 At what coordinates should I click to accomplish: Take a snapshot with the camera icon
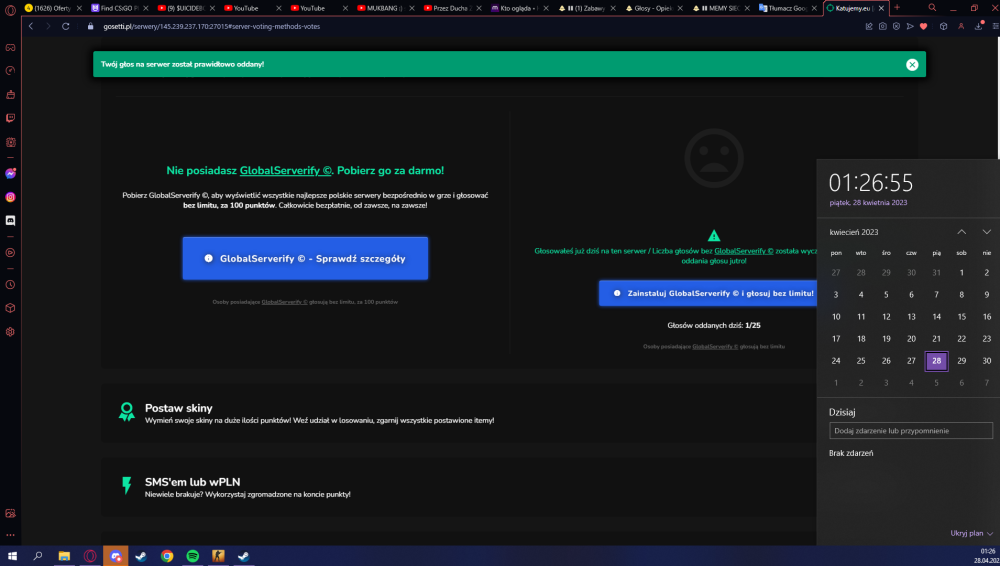click(x=883, y=26)
